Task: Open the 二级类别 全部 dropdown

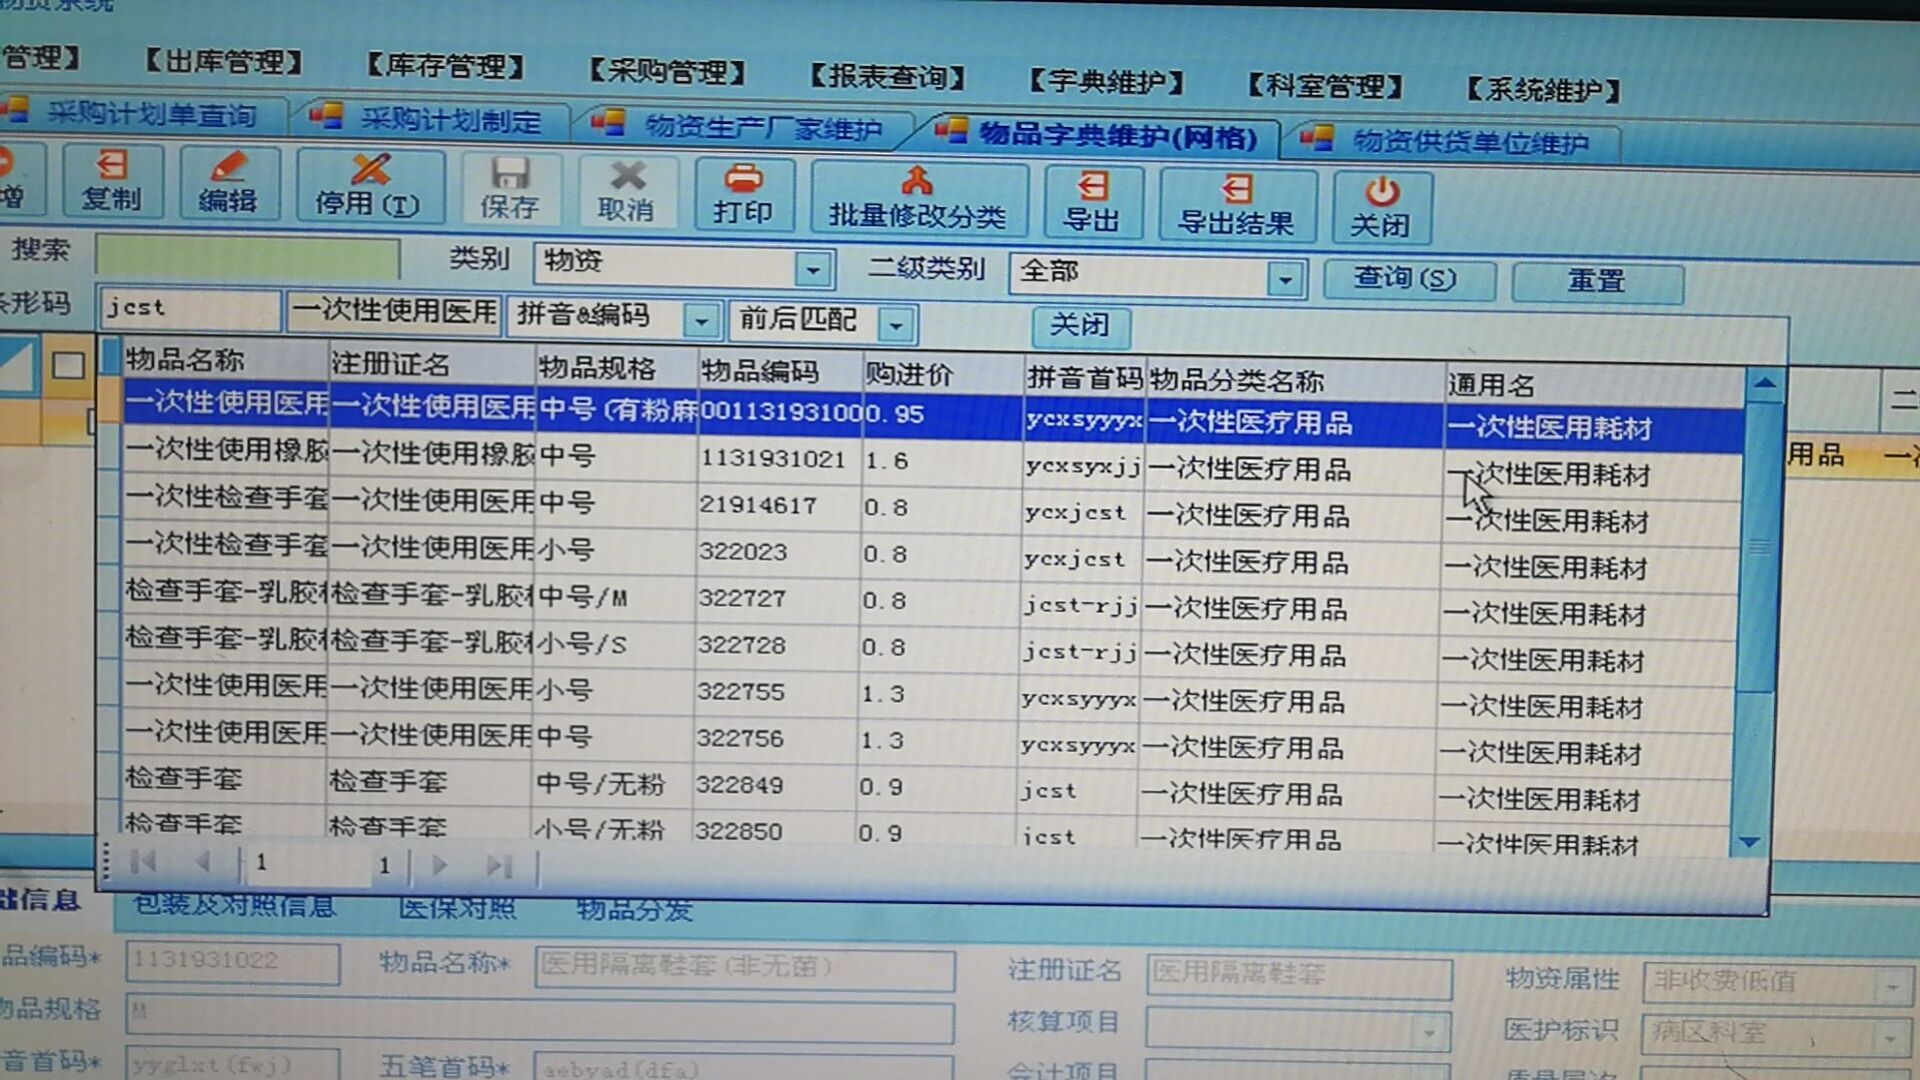Action: tap(1285, 279)
